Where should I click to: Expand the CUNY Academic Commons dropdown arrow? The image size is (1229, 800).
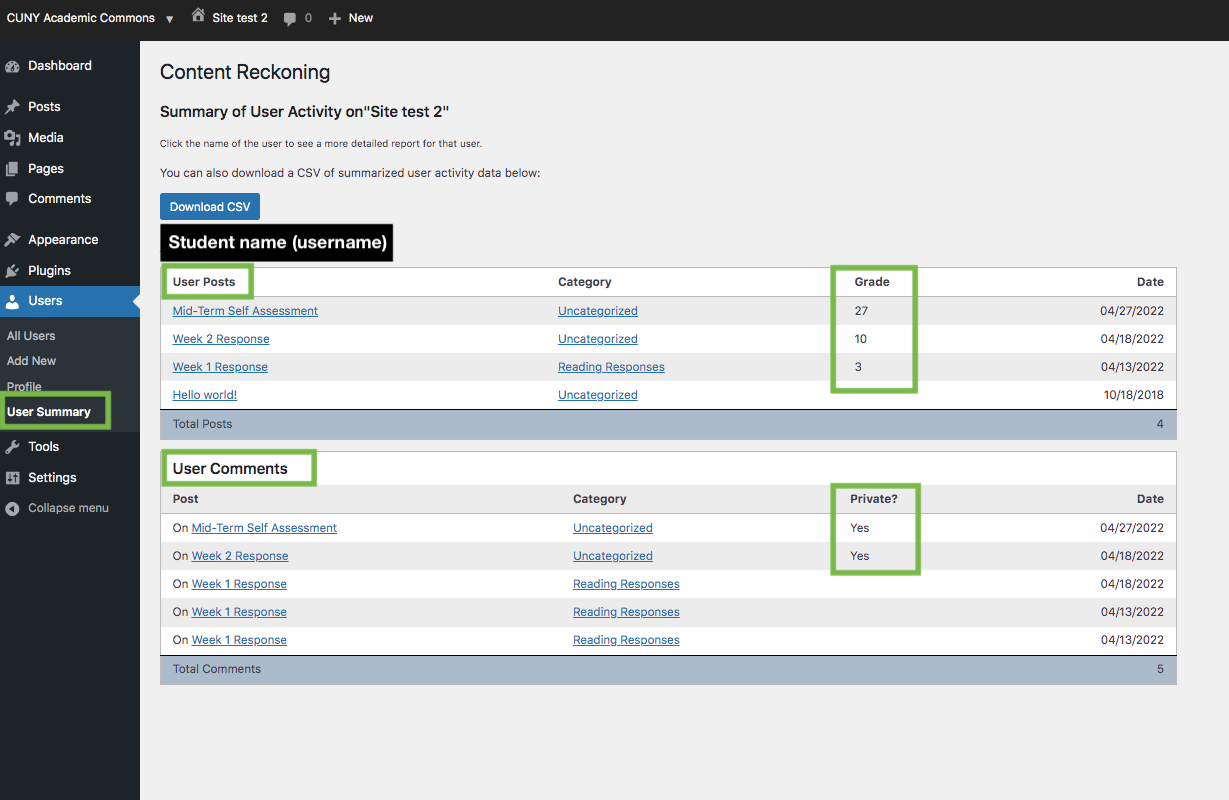click(x=170, y=19)
